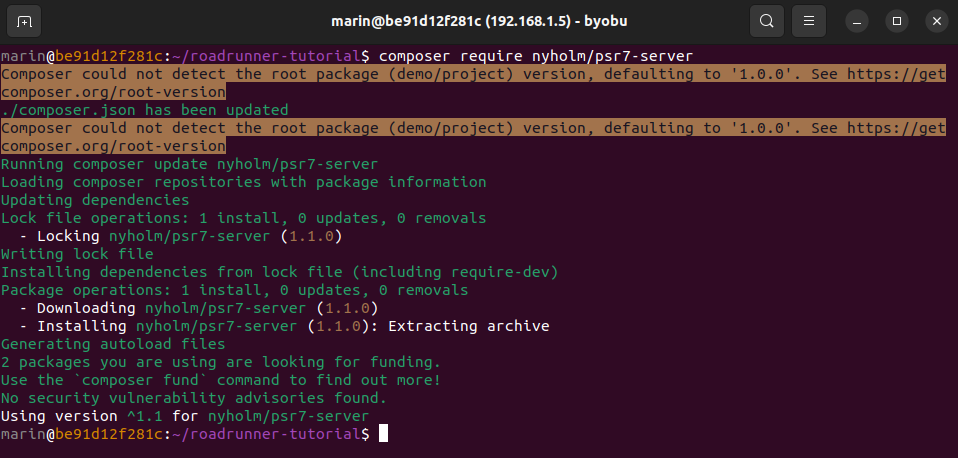Click 'Loading composer repositories with package information'
Viewport: 958px width, 458px height.
[x=244, y=182]
